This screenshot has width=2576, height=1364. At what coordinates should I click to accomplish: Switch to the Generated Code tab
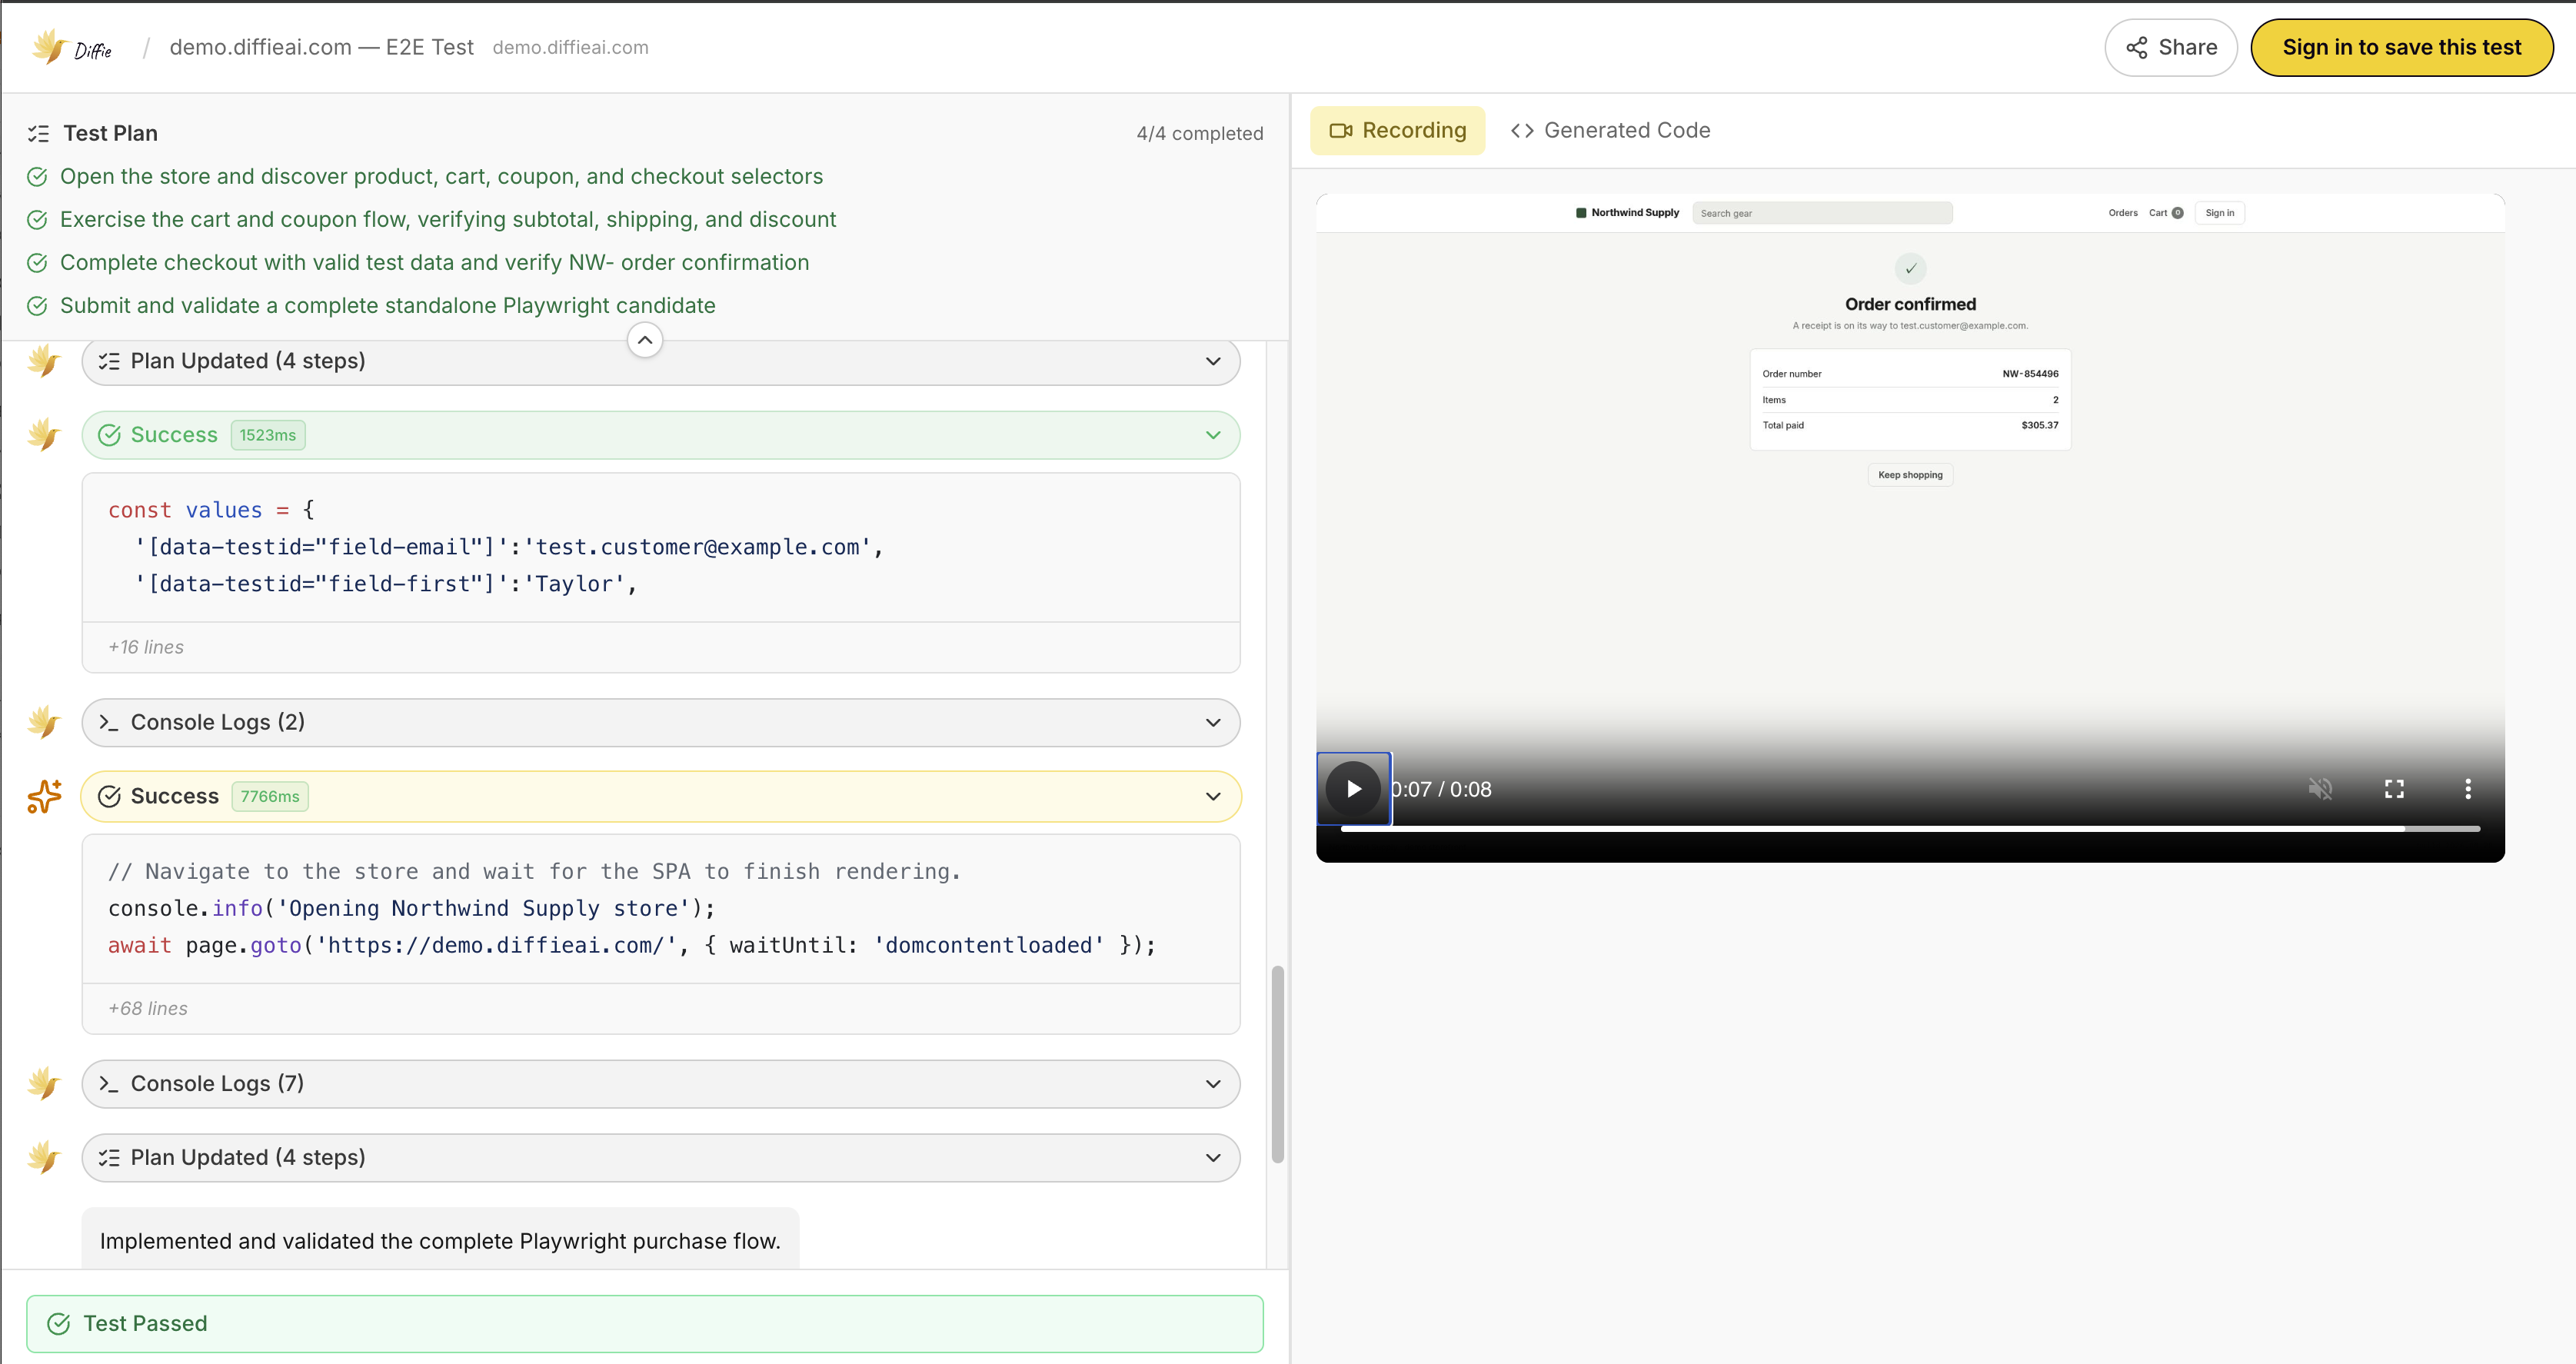pyautogui.click(x=1610, y=130)
